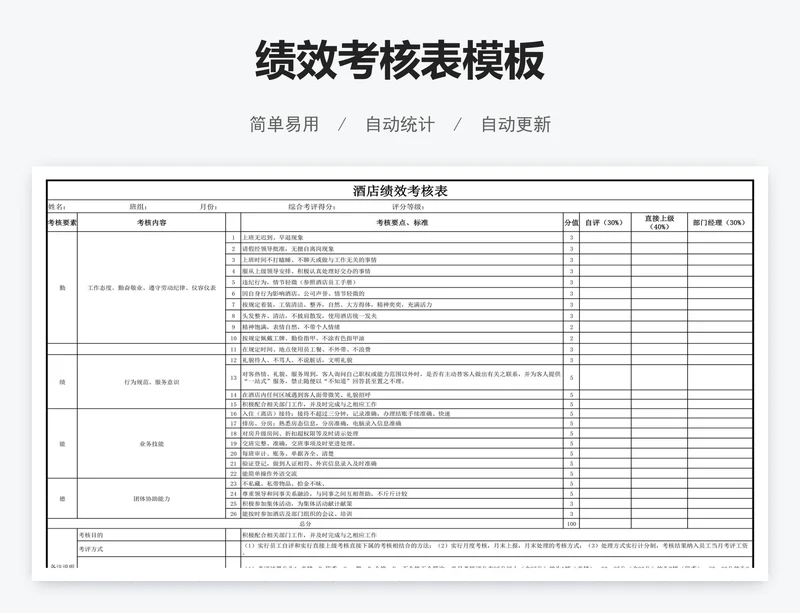Click the 考评方式 label
This screenshot has height=613, width=800.
(x=91, y=549)
